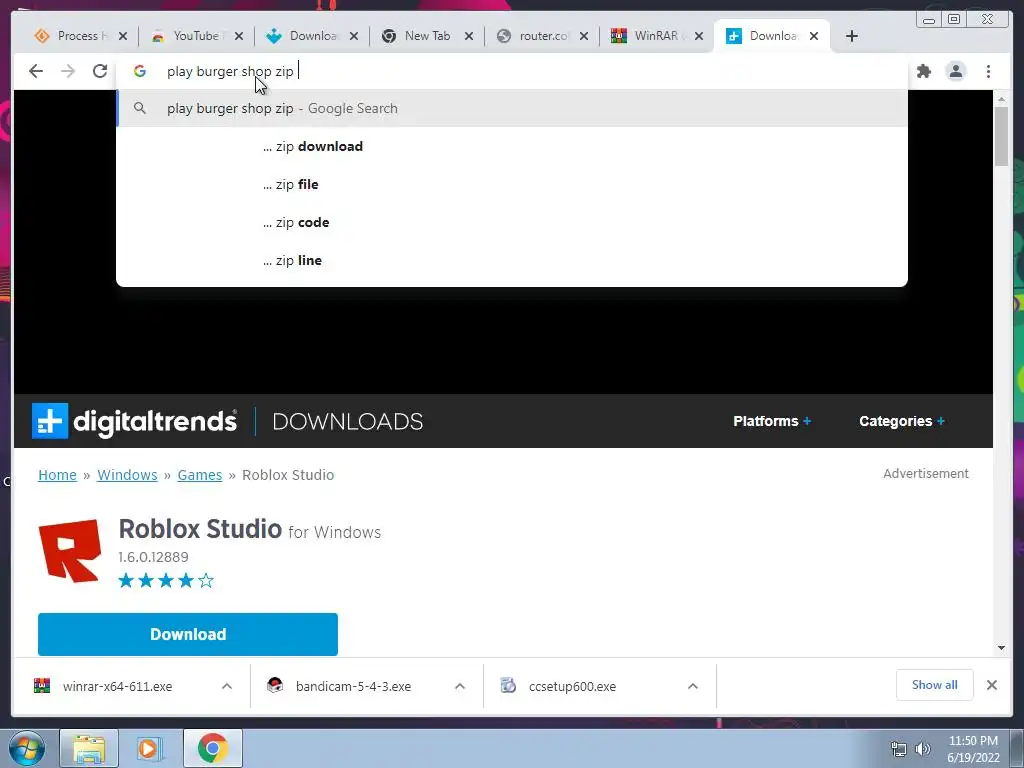The image size is (1024, 768).
Task: Expand options for bandicam-5-4-3.exe download
Action: [x=460, y=686]
